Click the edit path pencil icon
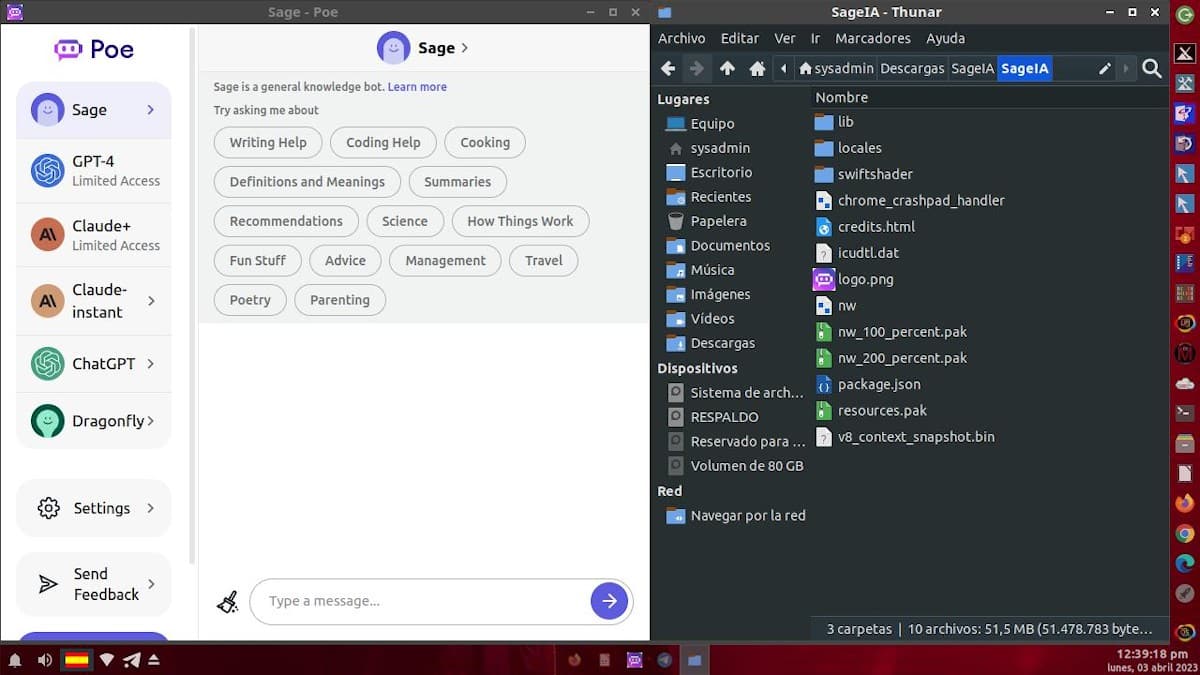The height and width of the screenshot is (675, 1200). click(1105, 69)
